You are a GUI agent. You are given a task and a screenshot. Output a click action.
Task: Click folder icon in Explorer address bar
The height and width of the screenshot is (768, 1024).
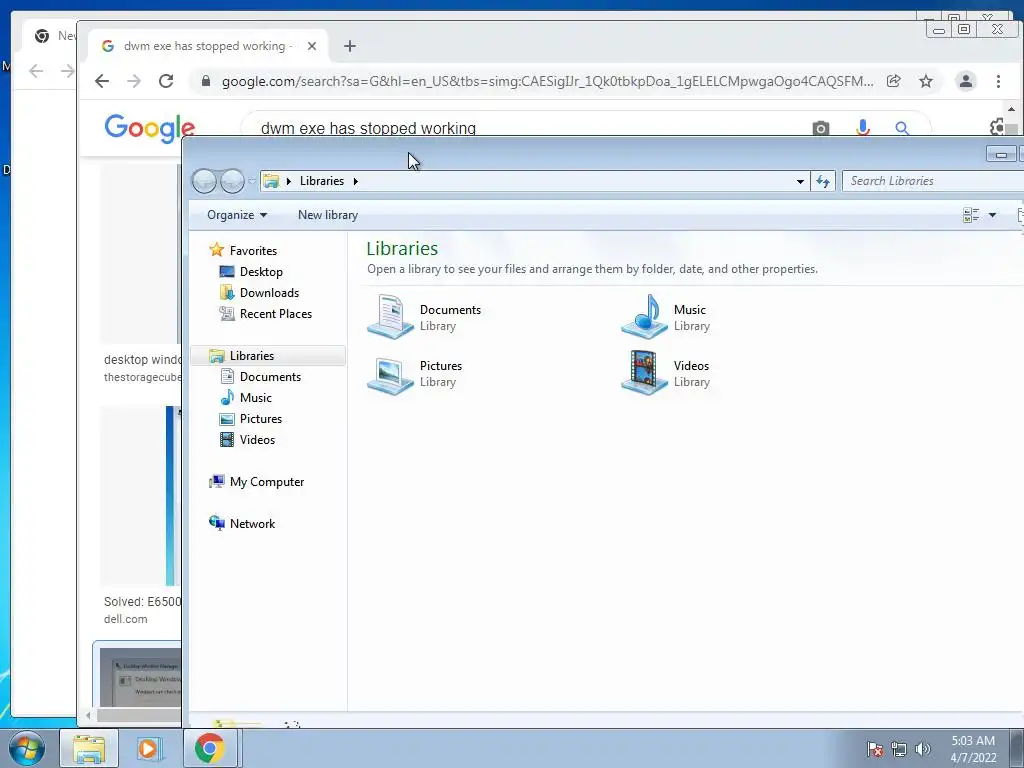(x=271, y=181)
